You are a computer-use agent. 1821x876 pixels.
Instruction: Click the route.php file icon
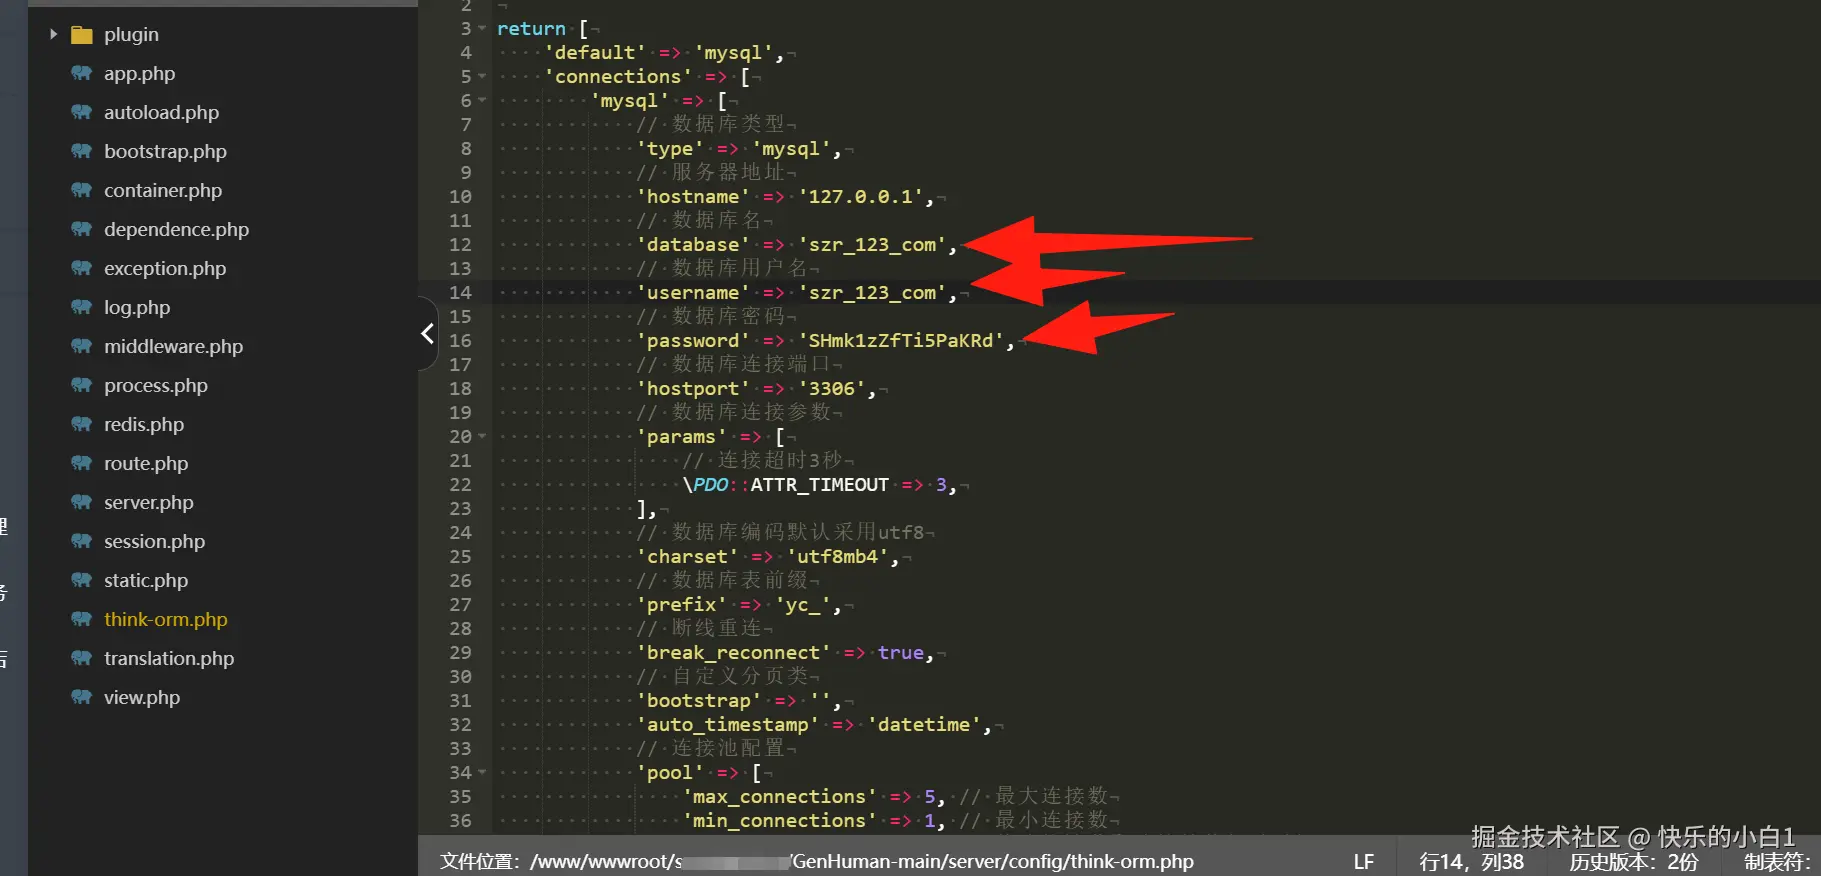point(82,463)
